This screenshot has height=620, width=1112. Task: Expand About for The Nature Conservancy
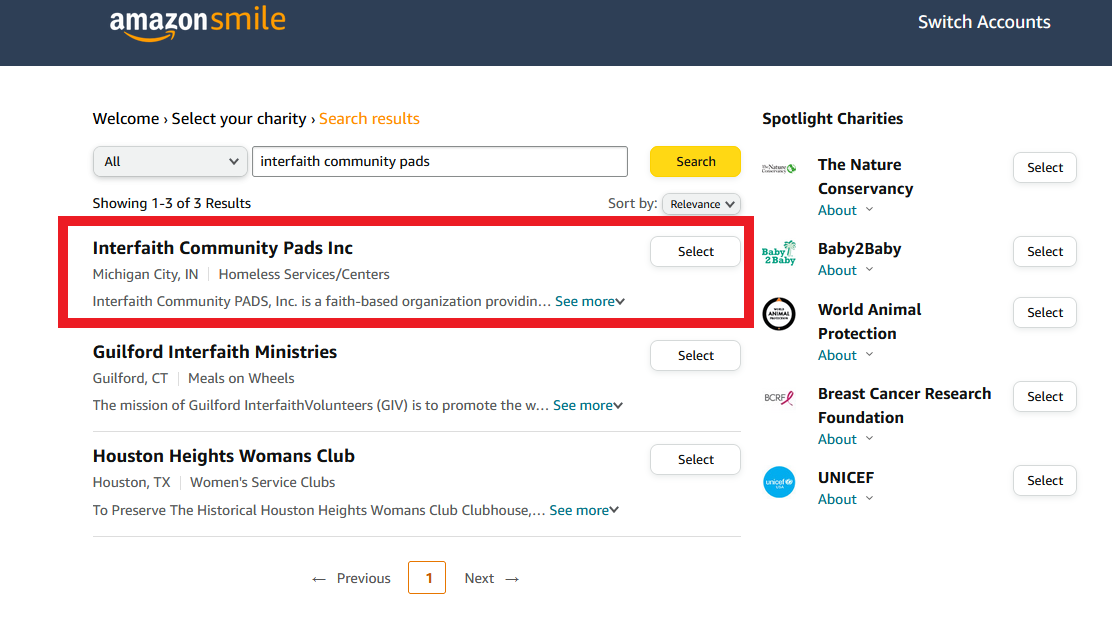tap(845, 211)
